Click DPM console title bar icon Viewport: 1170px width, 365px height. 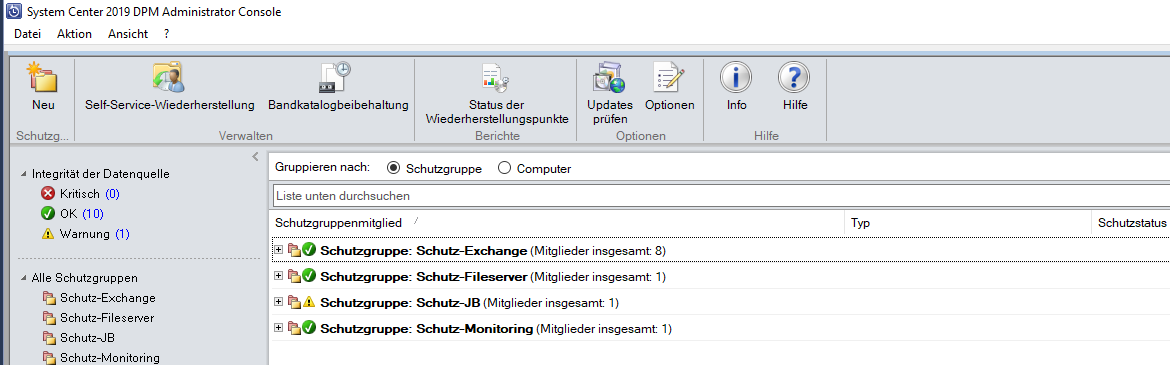[x=12, y=12]
